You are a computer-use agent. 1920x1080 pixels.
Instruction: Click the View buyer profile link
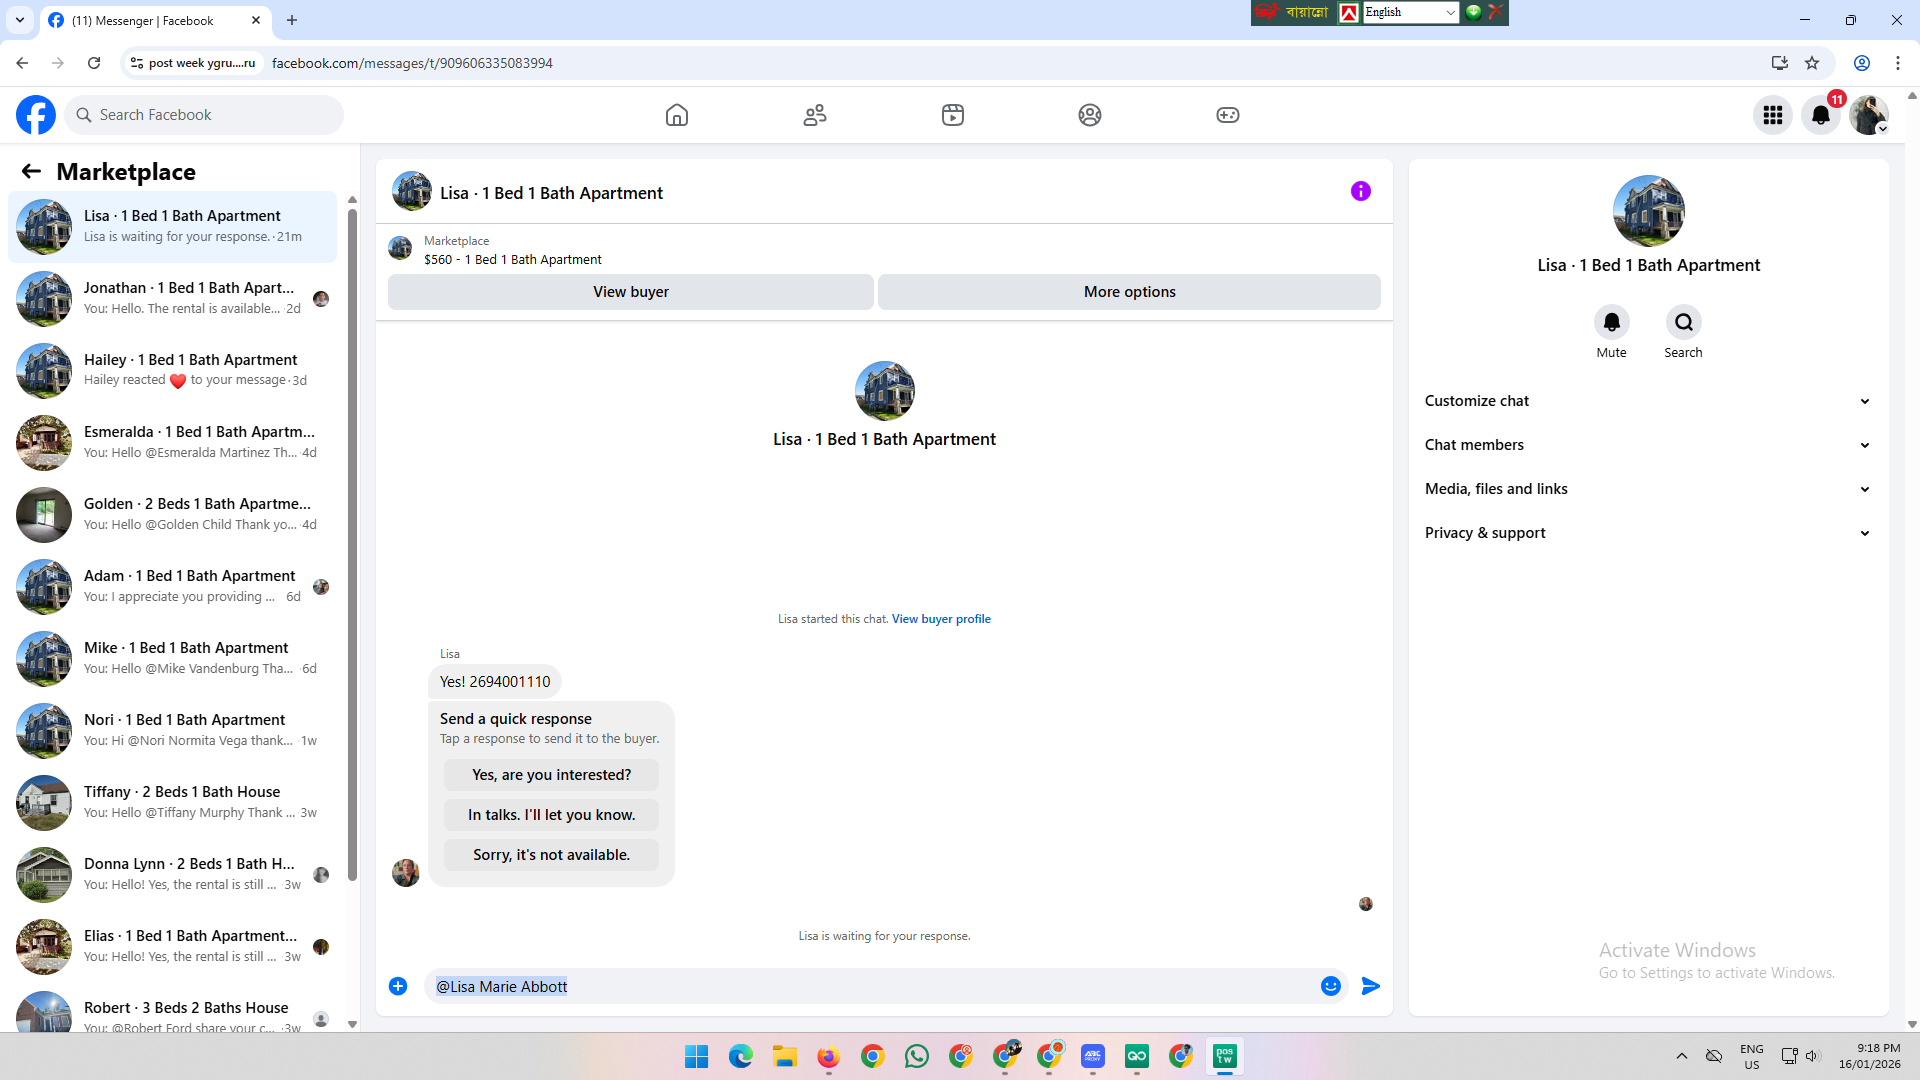pyautogui.click(x=941, y=619)
